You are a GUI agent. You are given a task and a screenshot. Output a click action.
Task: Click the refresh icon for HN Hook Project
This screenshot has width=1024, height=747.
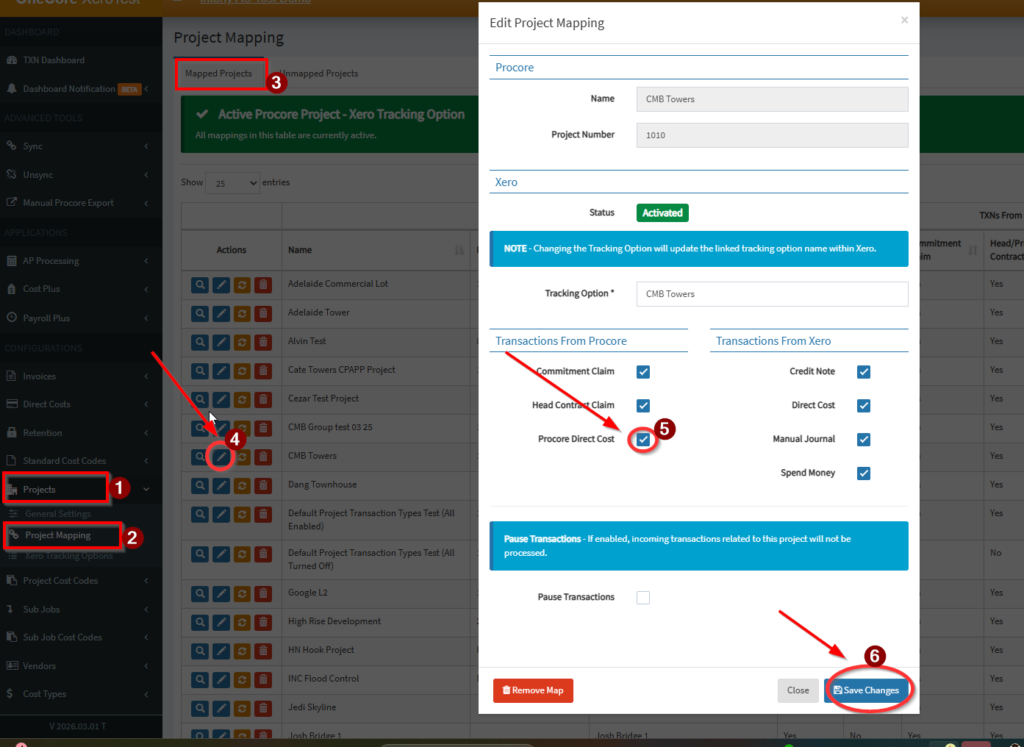point(242,650)
